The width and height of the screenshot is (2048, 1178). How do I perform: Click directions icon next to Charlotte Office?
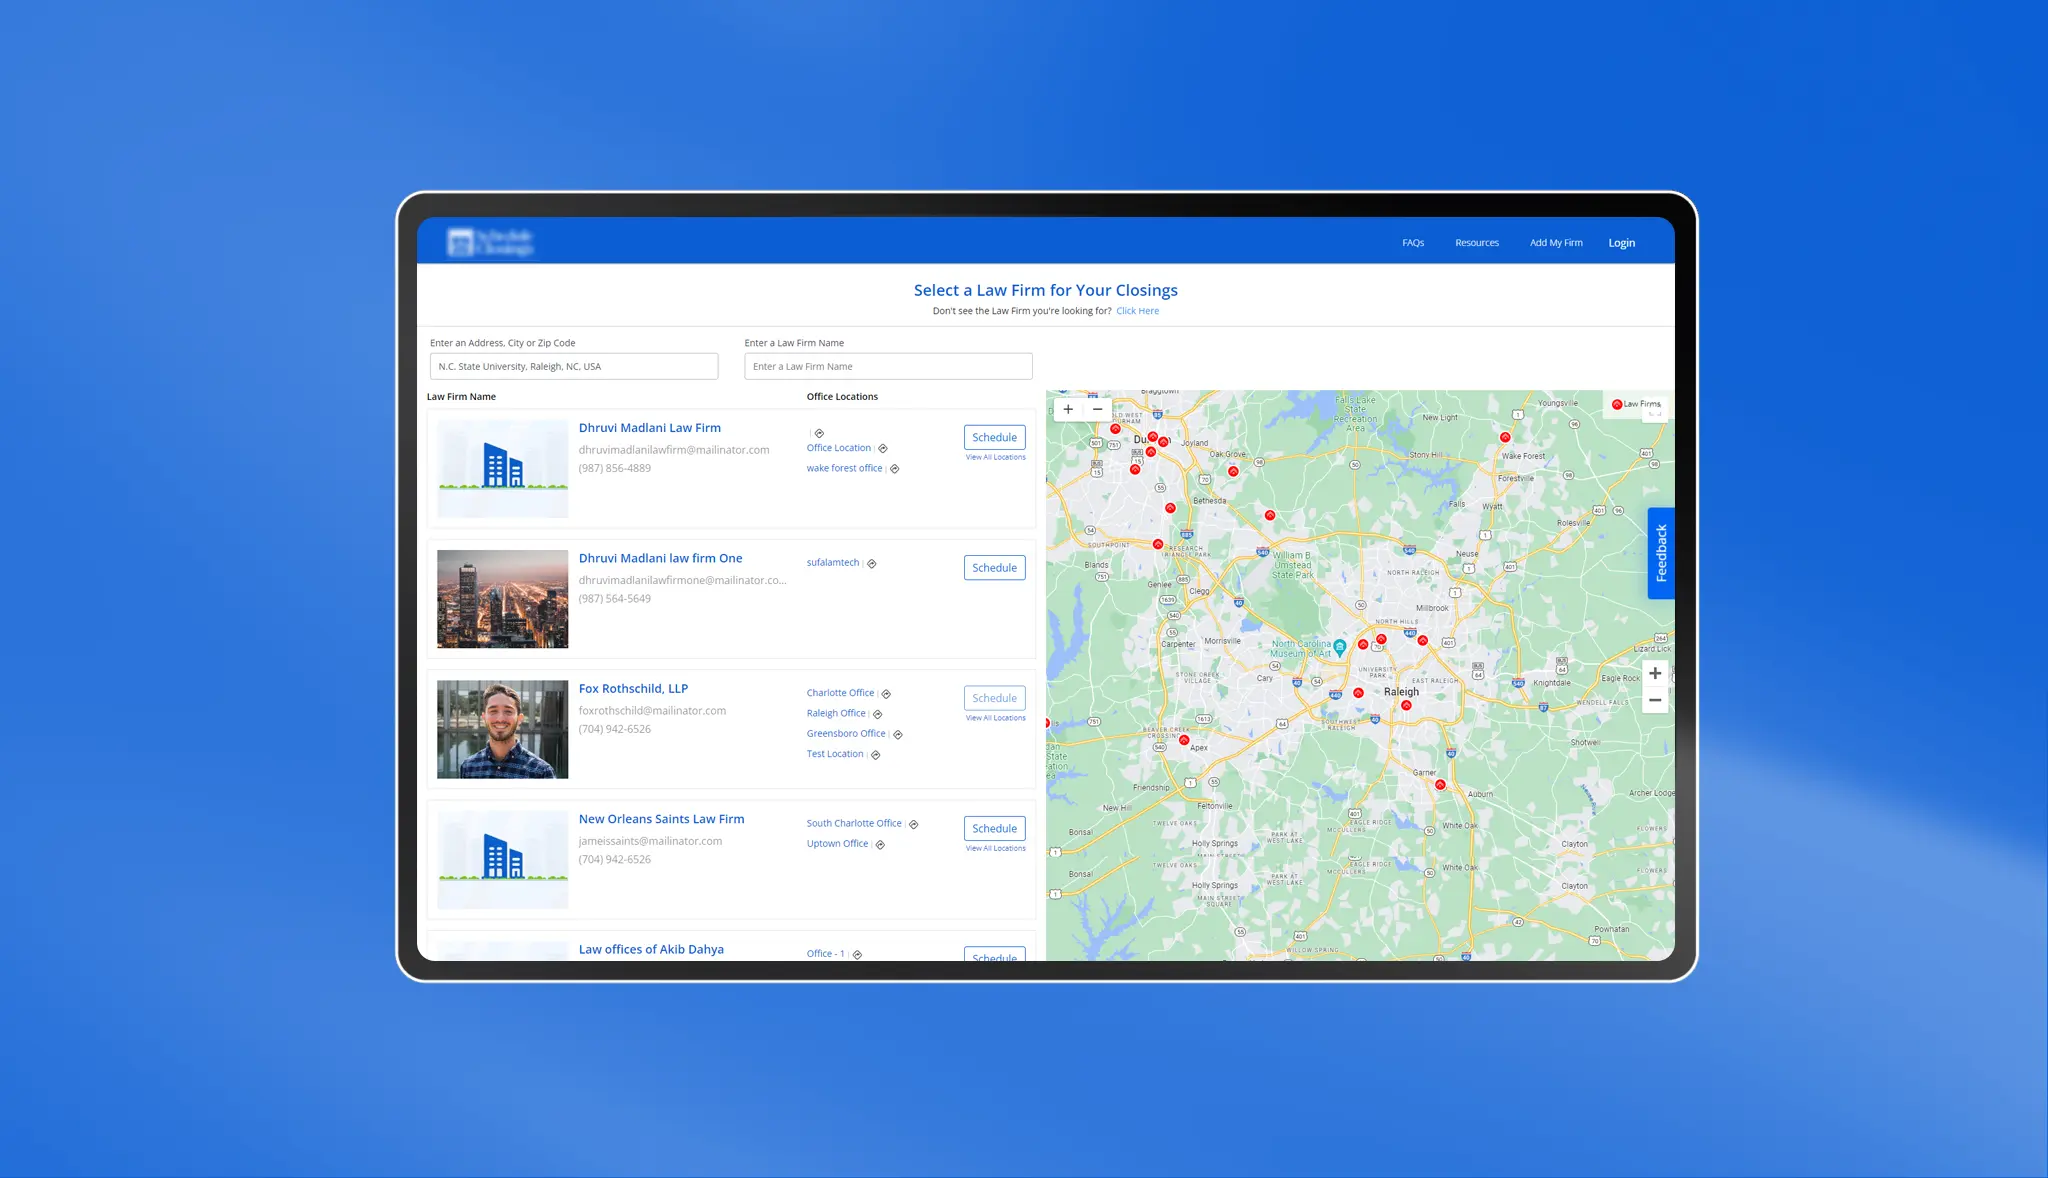(886, 694)
